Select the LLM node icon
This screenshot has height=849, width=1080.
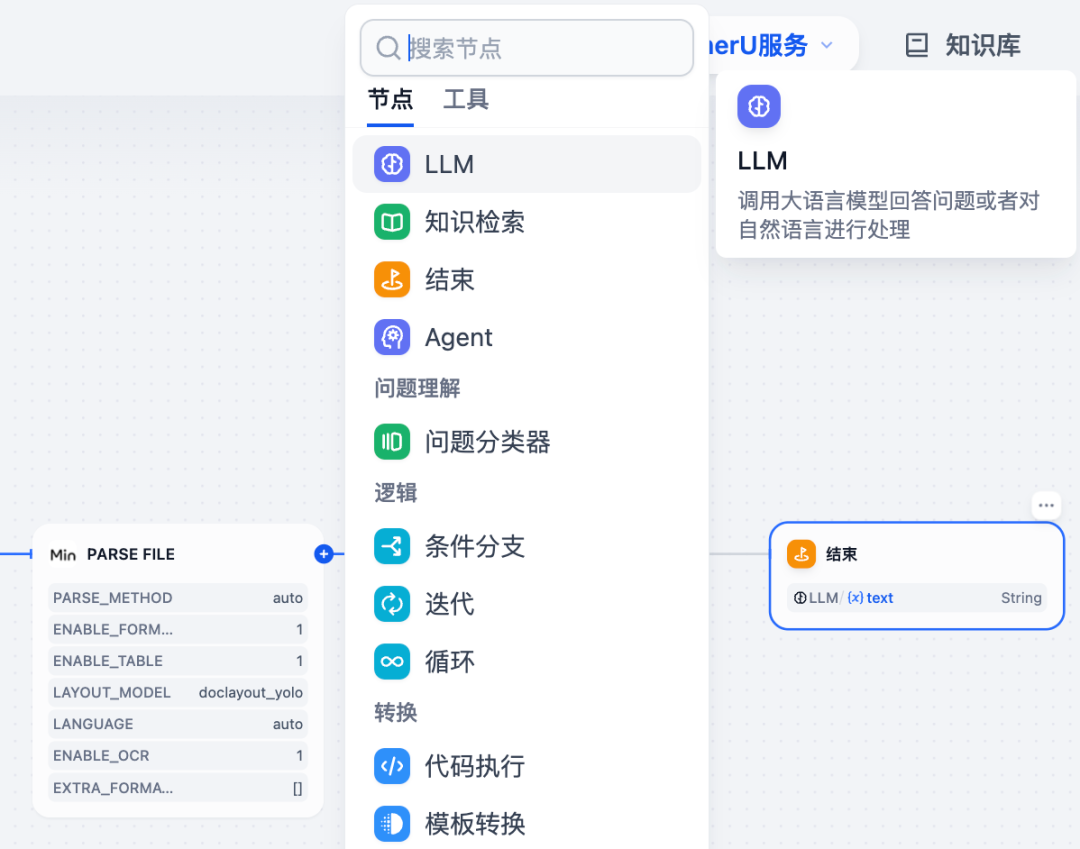click(391, 164)
